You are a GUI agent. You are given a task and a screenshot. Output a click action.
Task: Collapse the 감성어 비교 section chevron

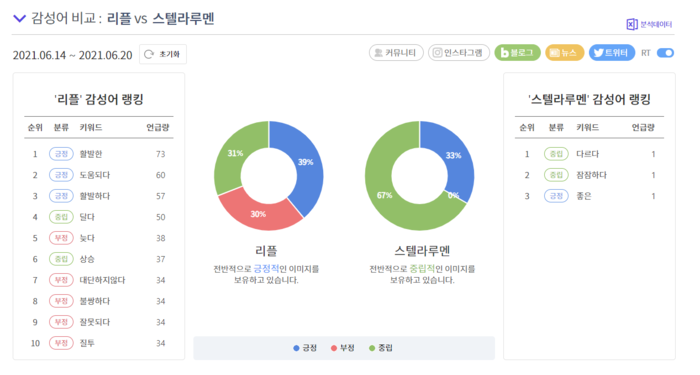(20, 18)
